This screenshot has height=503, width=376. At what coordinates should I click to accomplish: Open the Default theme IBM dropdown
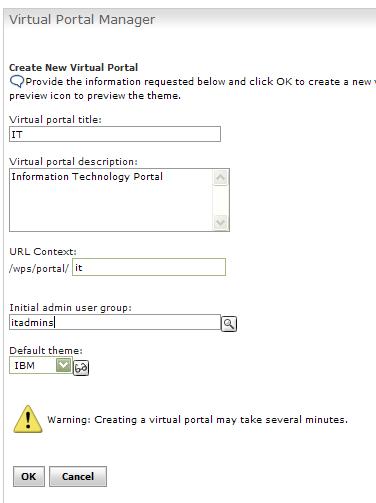point(41,365)
